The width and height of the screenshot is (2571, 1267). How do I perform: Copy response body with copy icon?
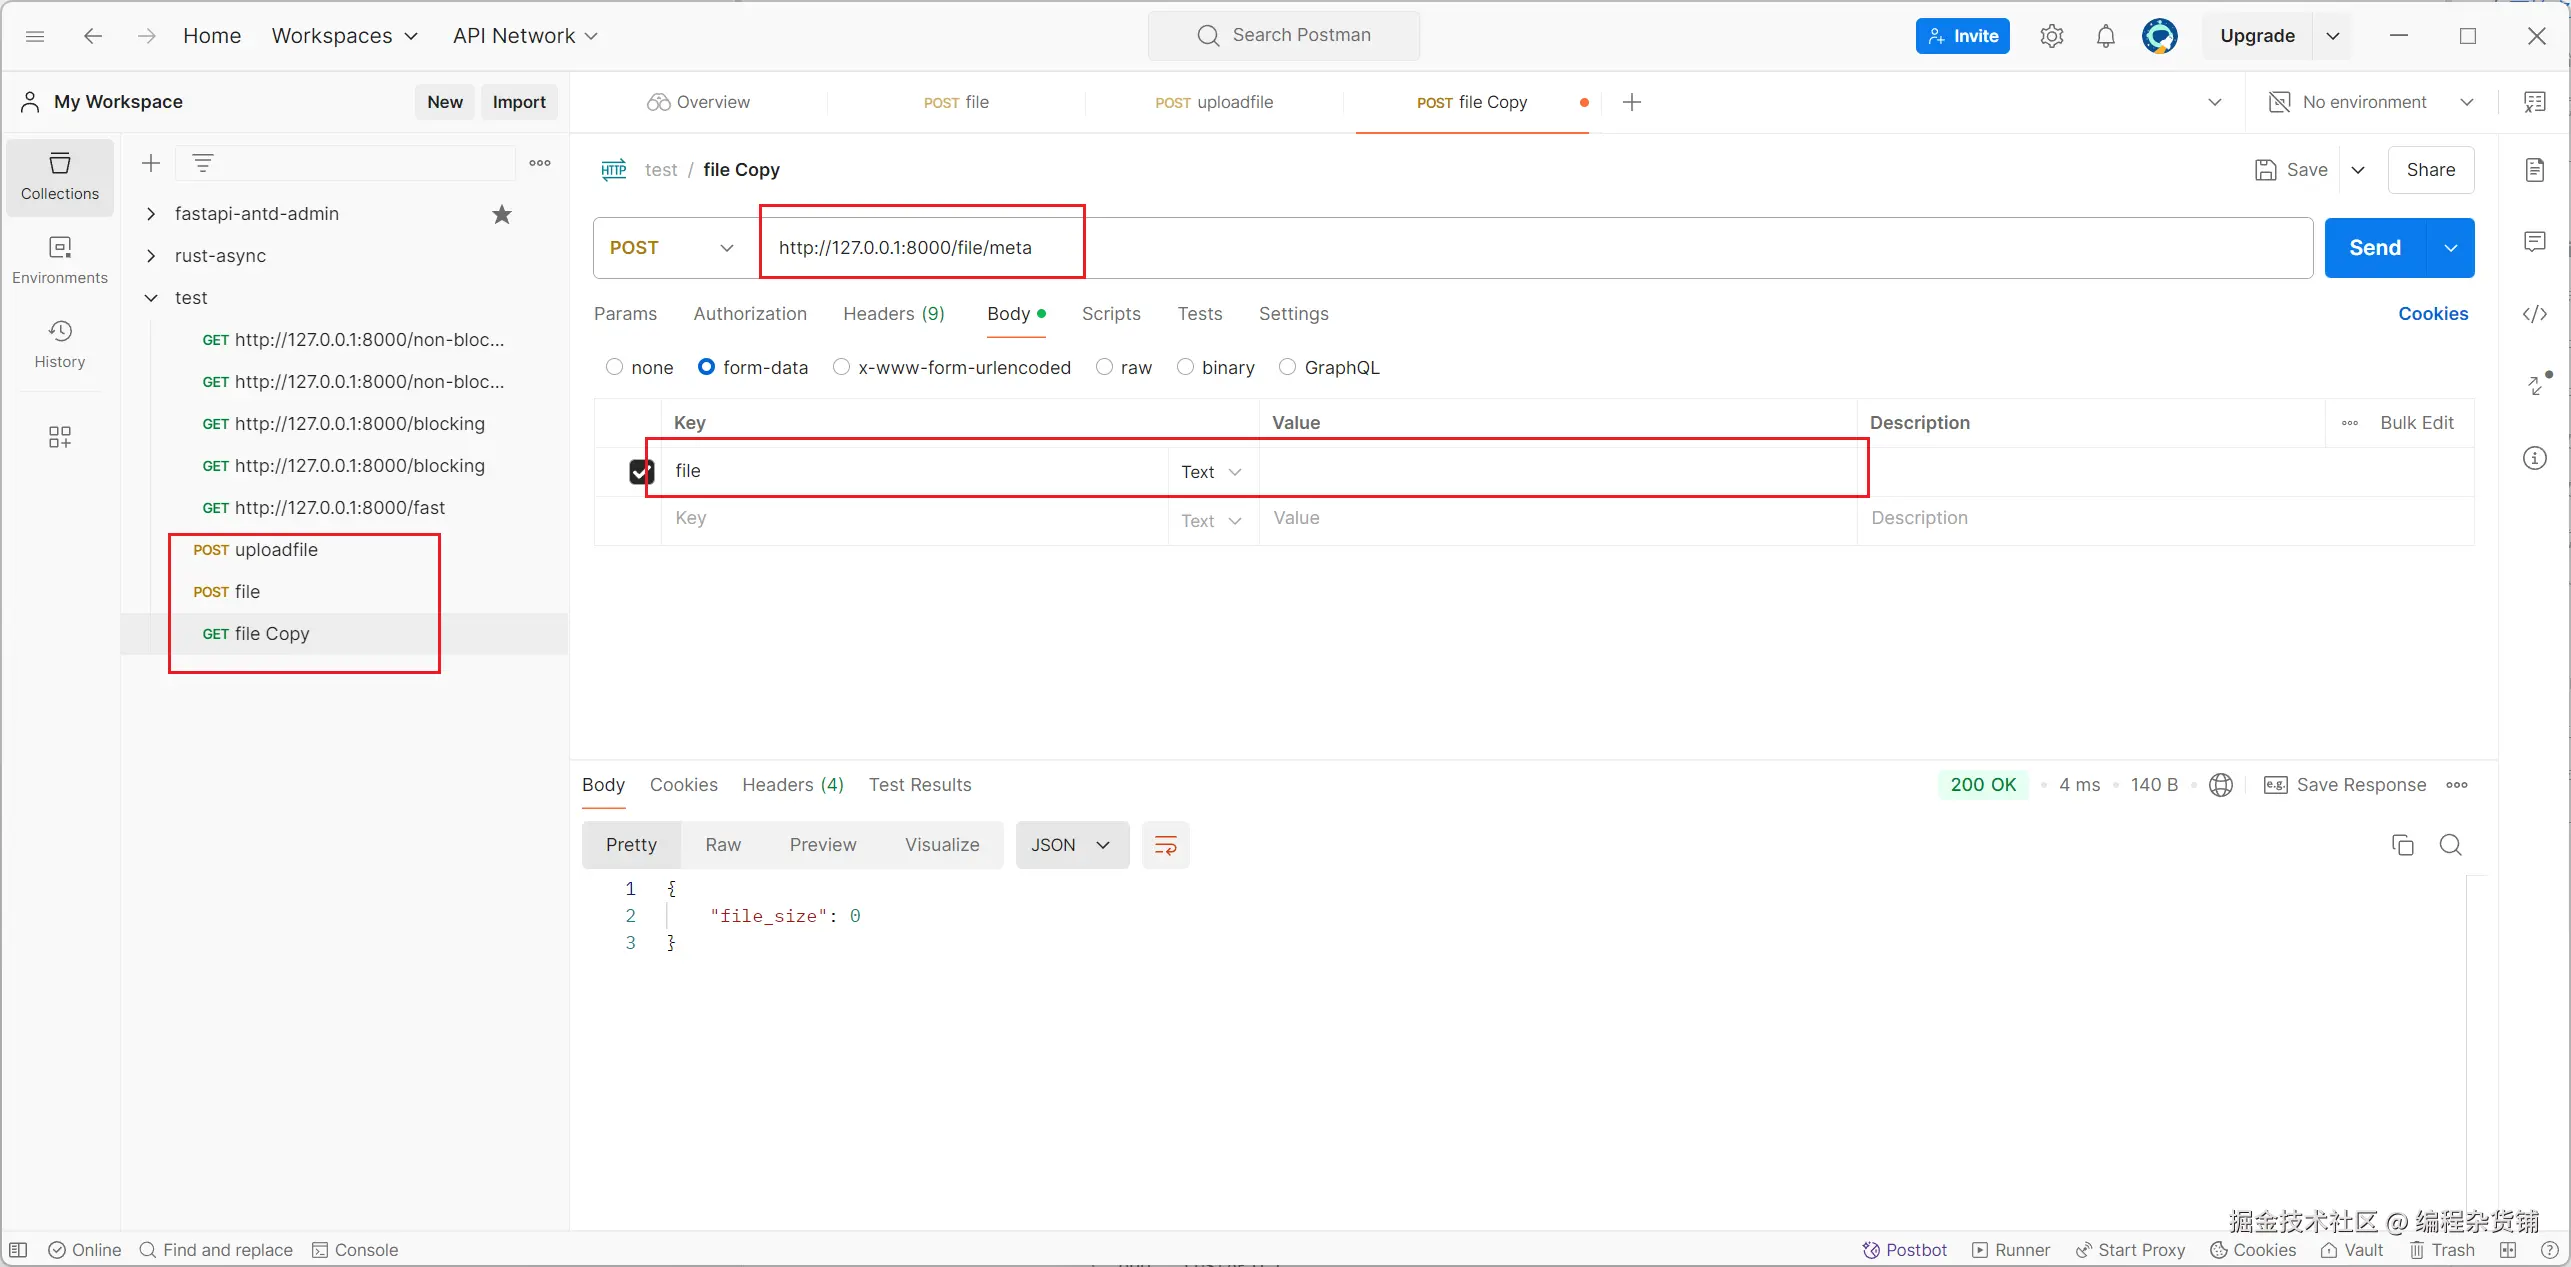click(2402, 845)
